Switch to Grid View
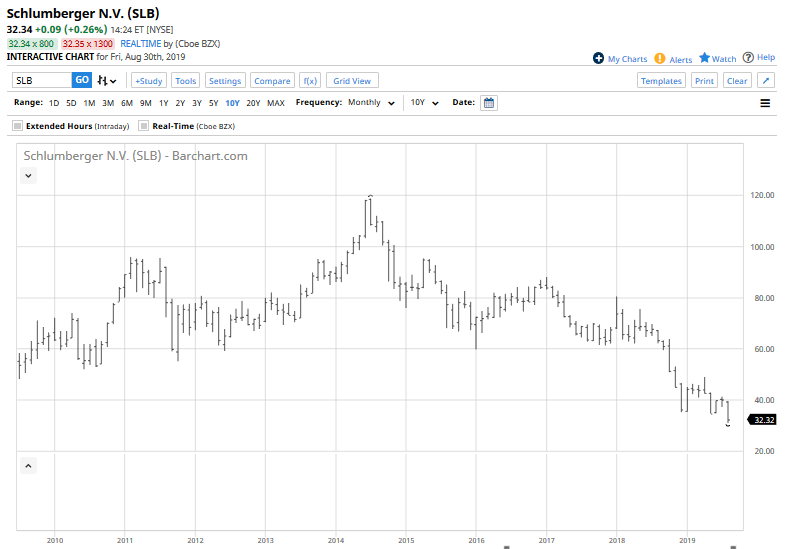This screenshot has height=549, width=786. [352, 80]
